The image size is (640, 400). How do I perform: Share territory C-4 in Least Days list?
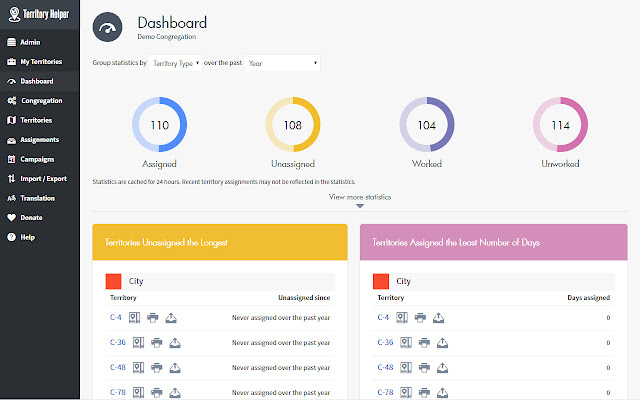click(438, 318)
